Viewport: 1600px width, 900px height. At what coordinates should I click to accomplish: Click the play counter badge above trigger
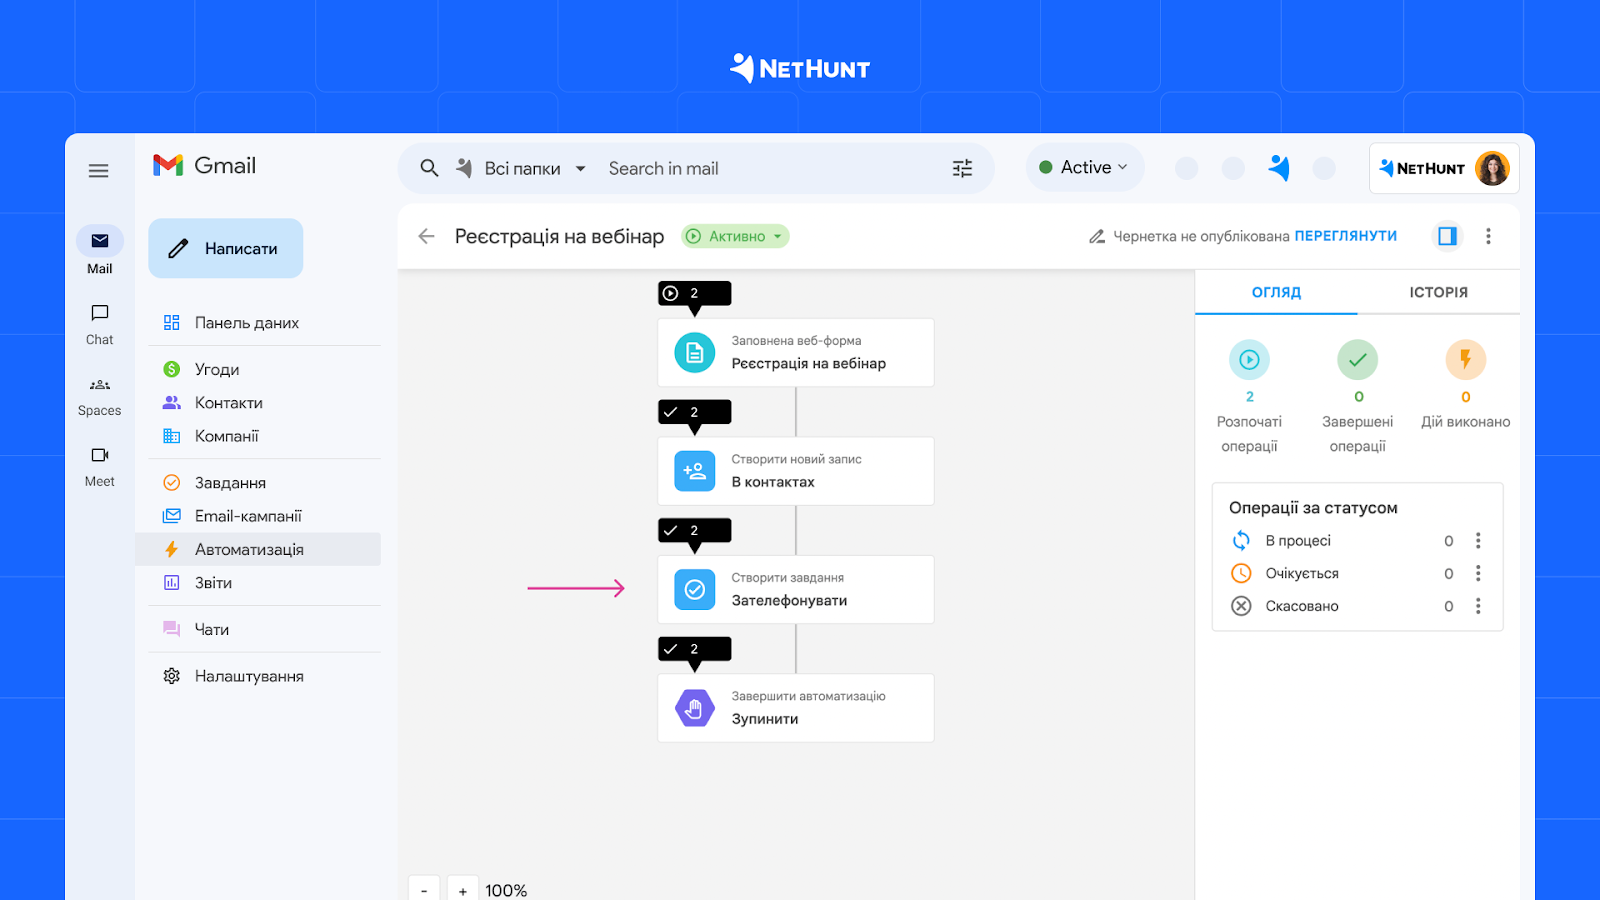tap(695, 293)
